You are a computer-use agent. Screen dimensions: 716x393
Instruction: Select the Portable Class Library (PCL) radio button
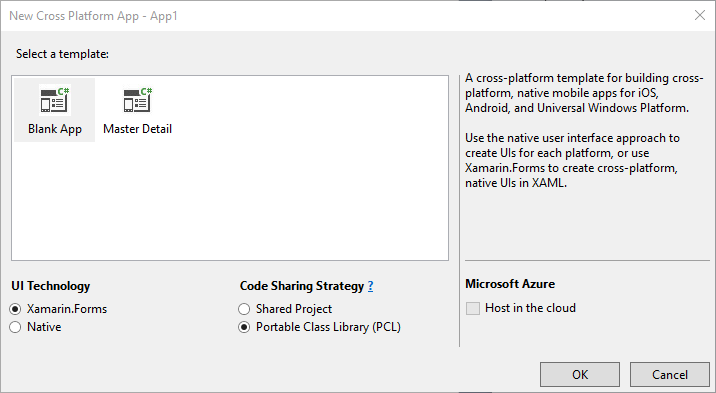tap(244, 327)
